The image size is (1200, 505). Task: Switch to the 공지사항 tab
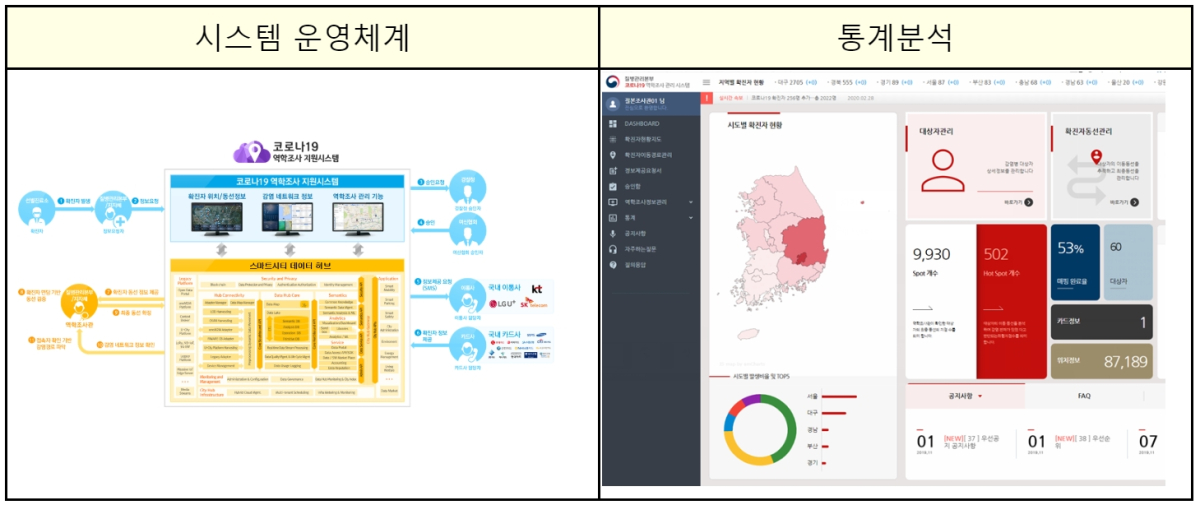click(963, 395)
